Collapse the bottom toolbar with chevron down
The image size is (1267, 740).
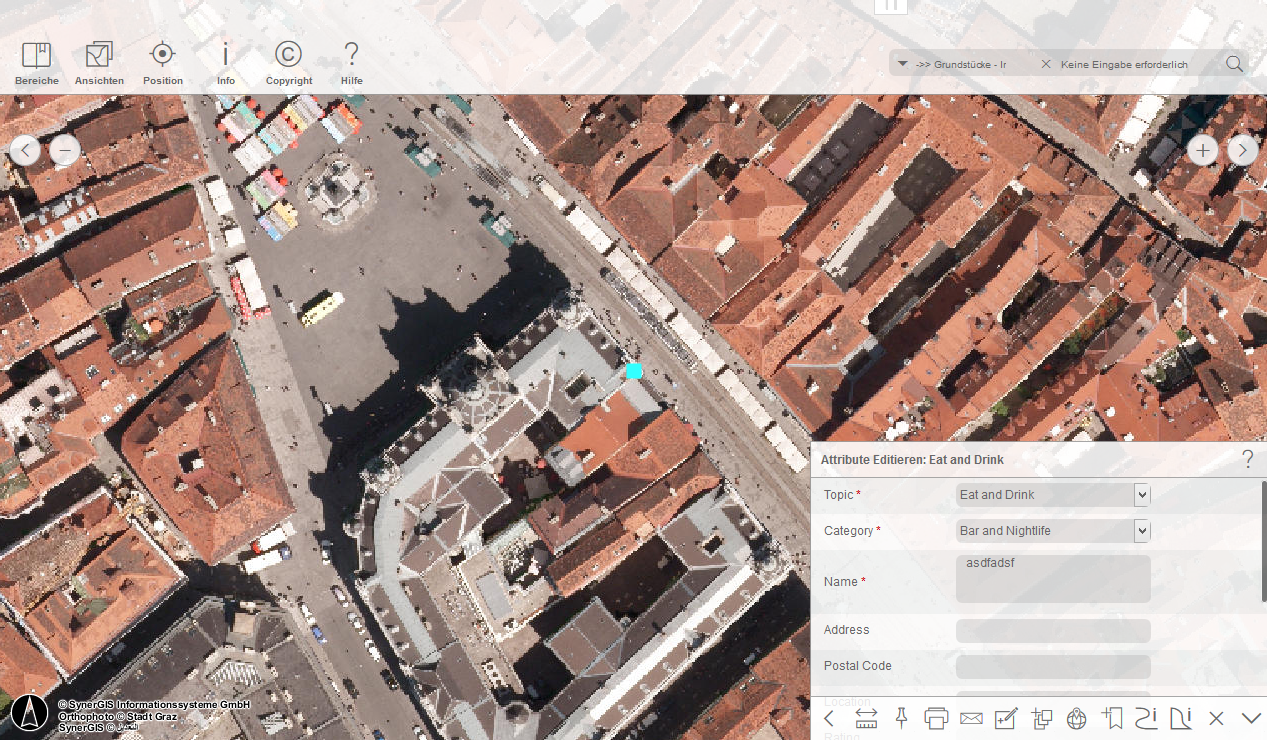pyautogui.click(x=1250, y=718)
